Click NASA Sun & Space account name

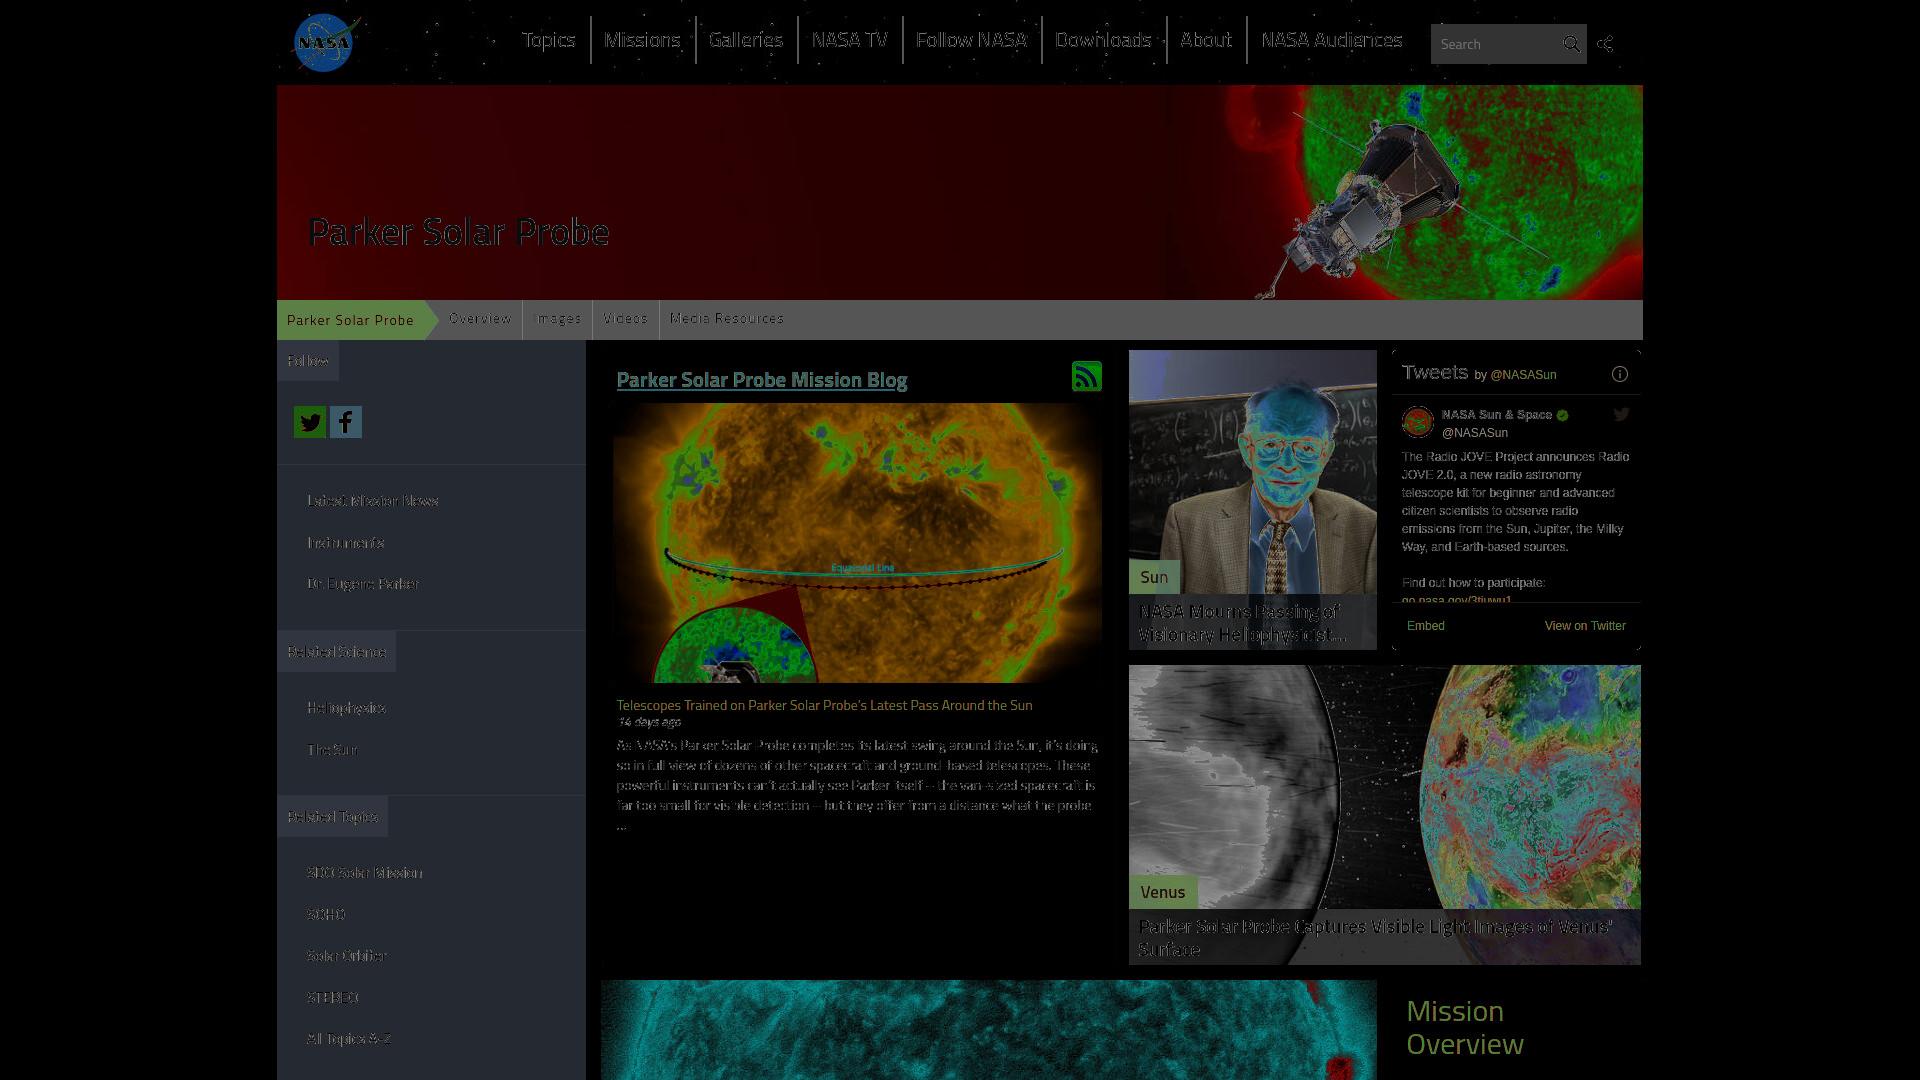click(x=1497, y=415)
